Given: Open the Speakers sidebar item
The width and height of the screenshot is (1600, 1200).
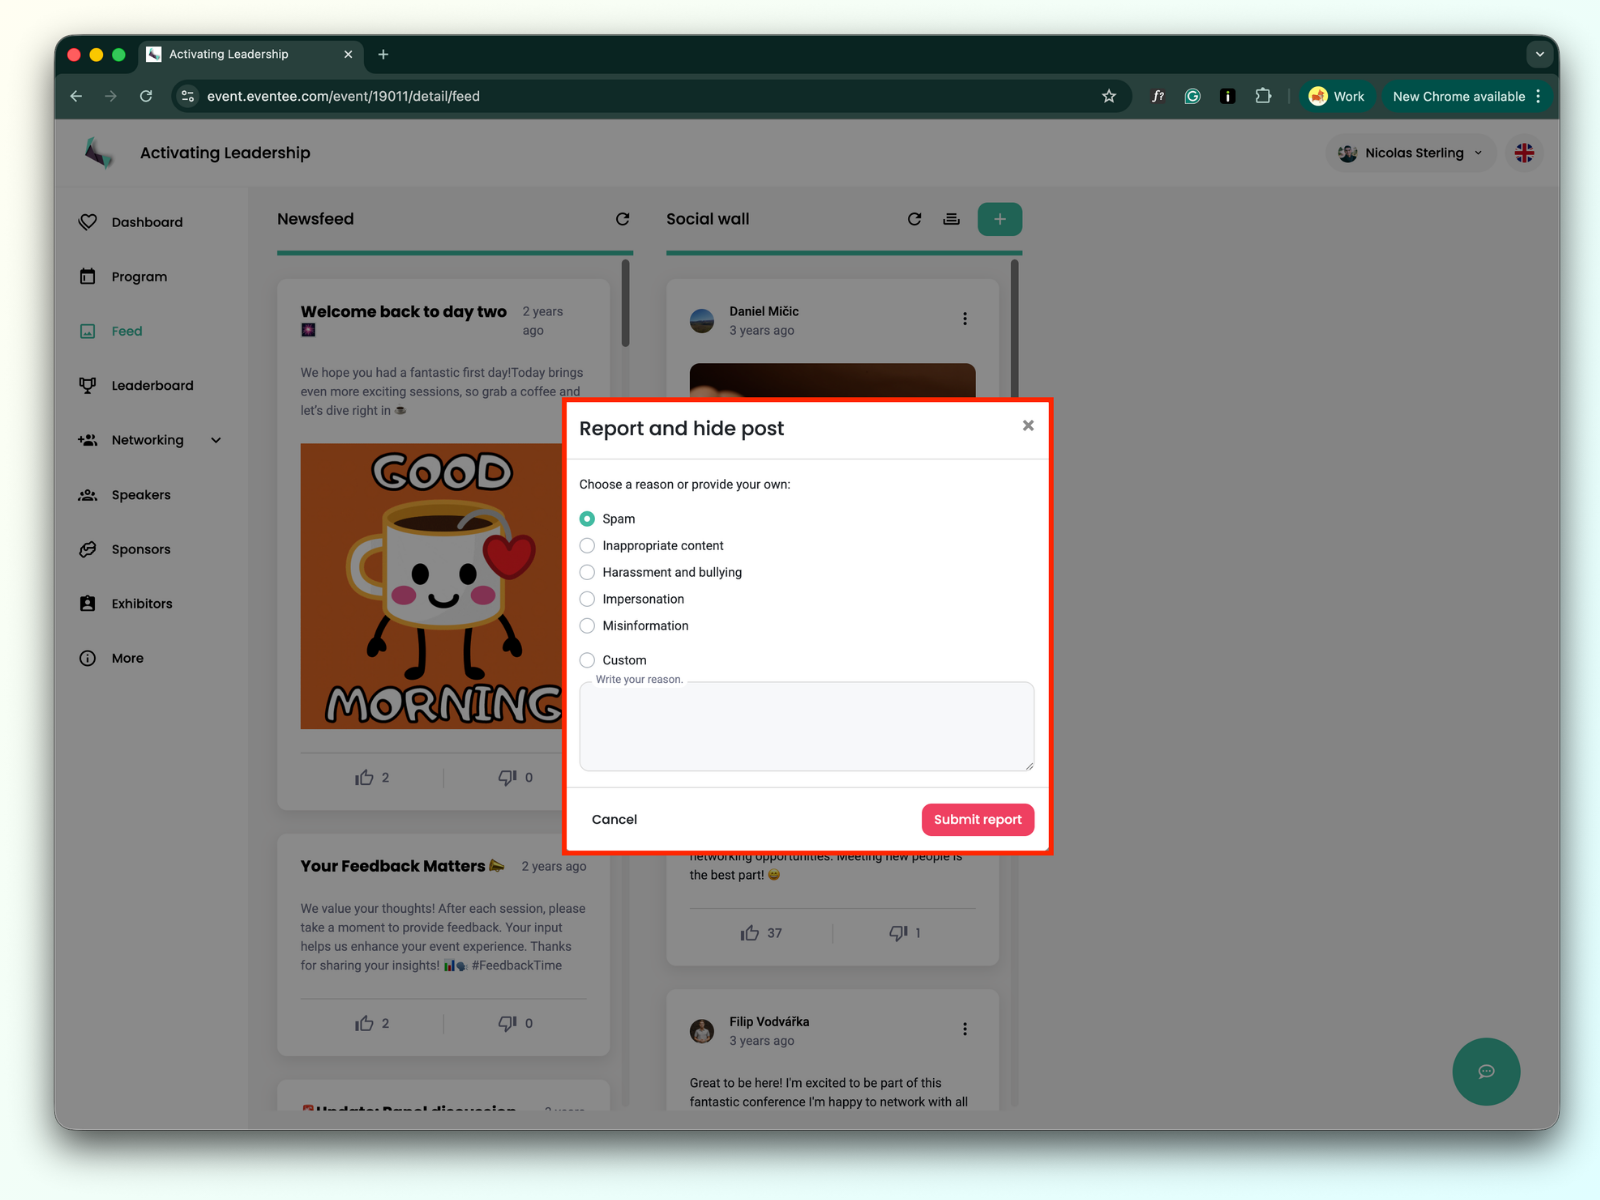Looking at the screenshot, I should pyautogui.click(x=141, y=495).
